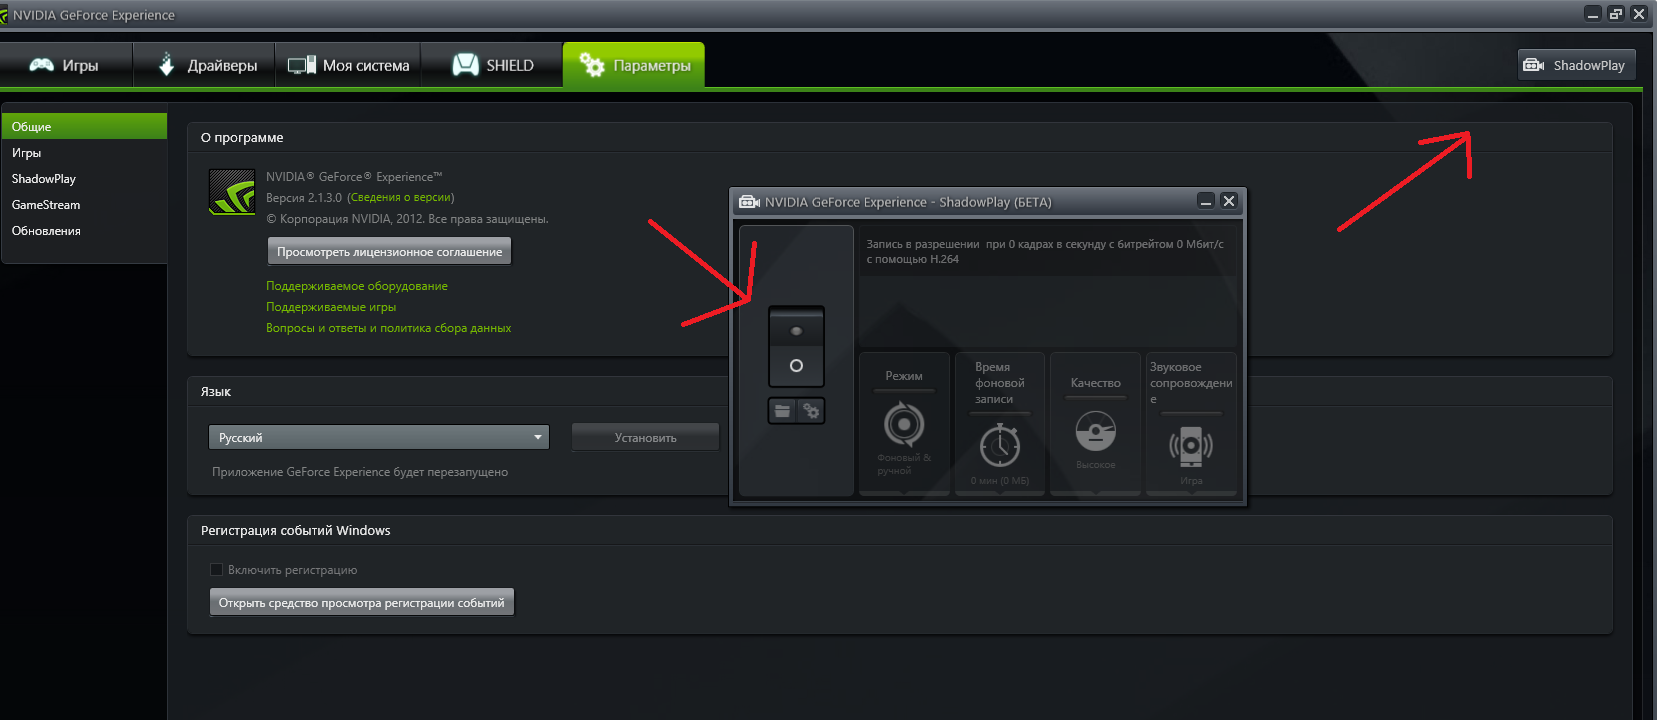Image resolution: width=1657 pixels, height=720 pixels.
Task: Click the ShadowPlay button at top right
Action: [x=1576, y=65]
